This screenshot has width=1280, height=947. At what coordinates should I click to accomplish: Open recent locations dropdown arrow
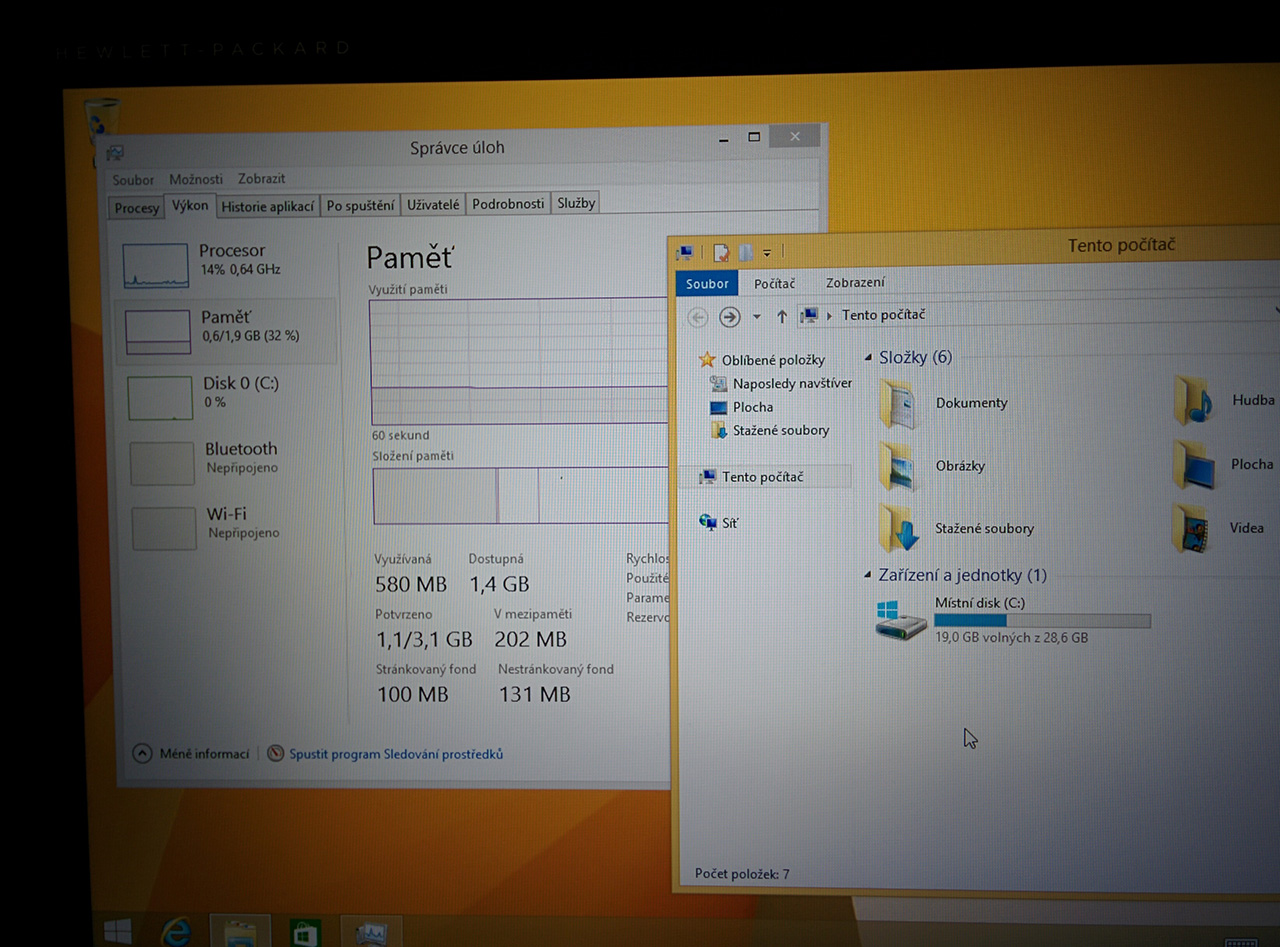coord(756,316)
